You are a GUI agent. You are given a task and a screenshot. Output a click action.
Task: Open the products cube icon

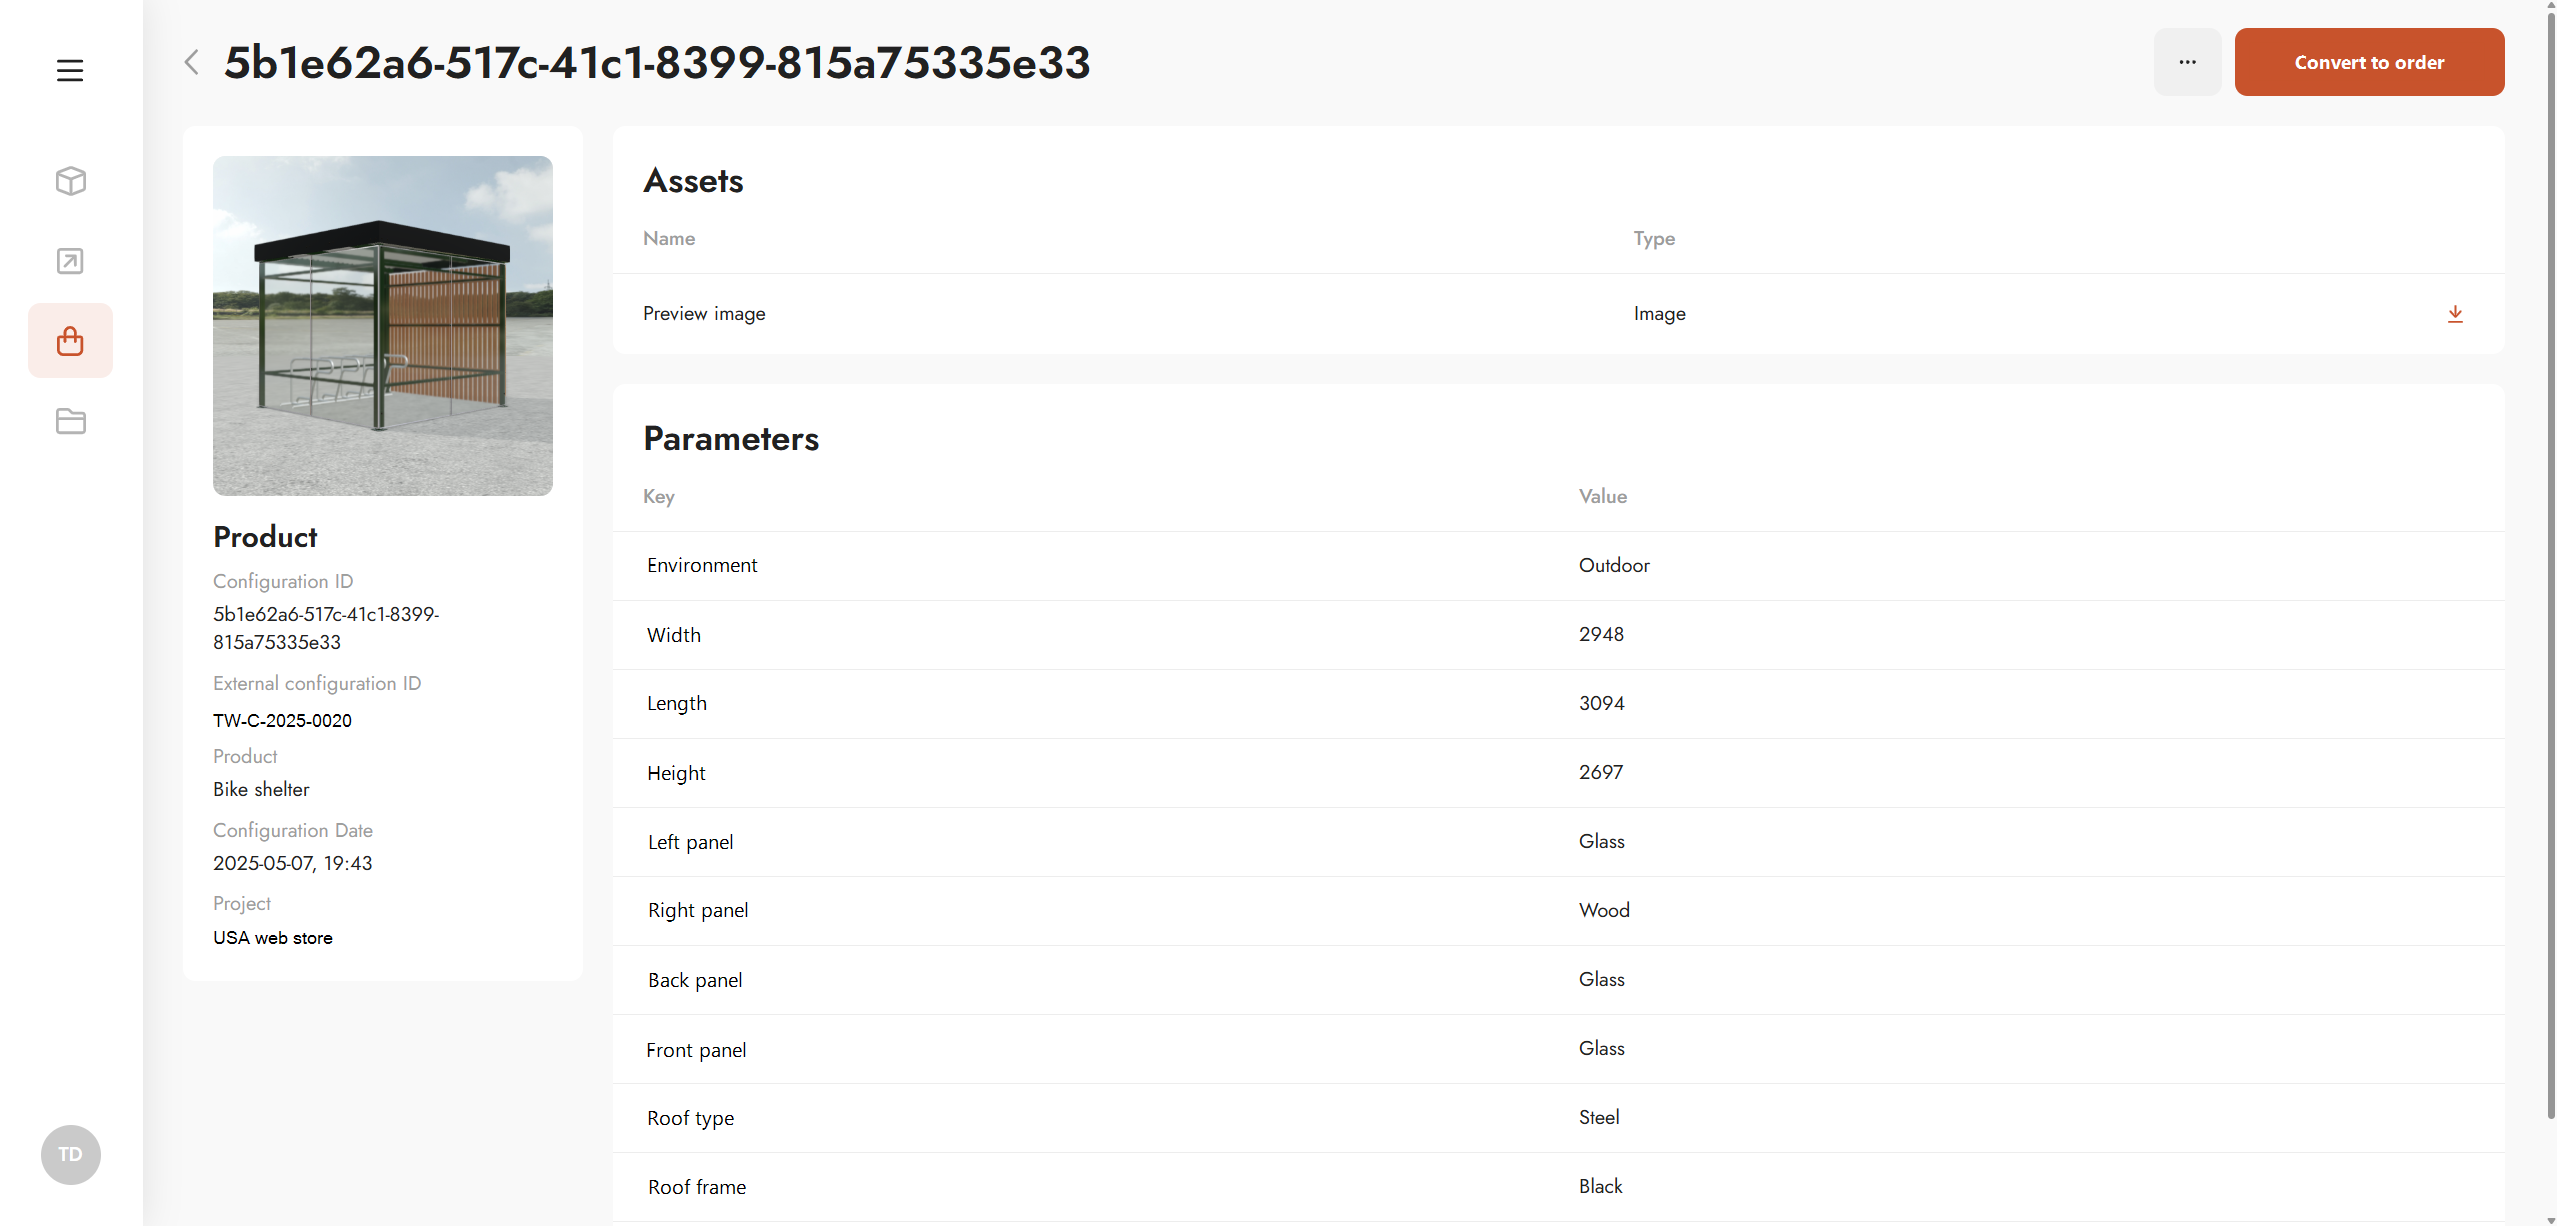[70, 181]
